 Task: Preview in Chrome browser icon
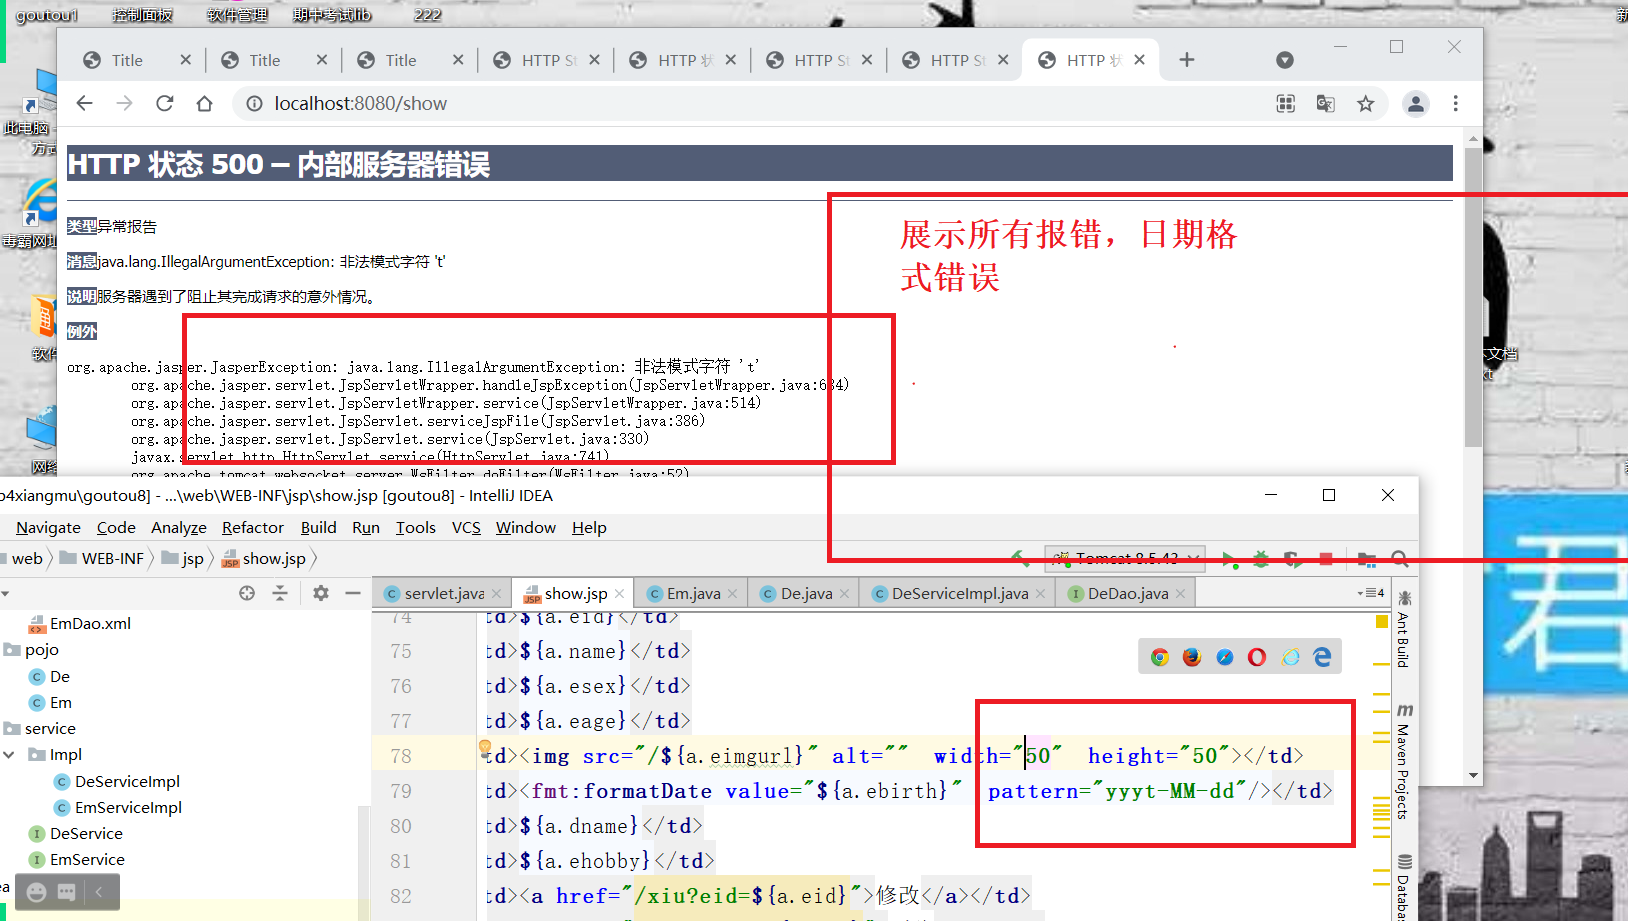(1160, 657)
